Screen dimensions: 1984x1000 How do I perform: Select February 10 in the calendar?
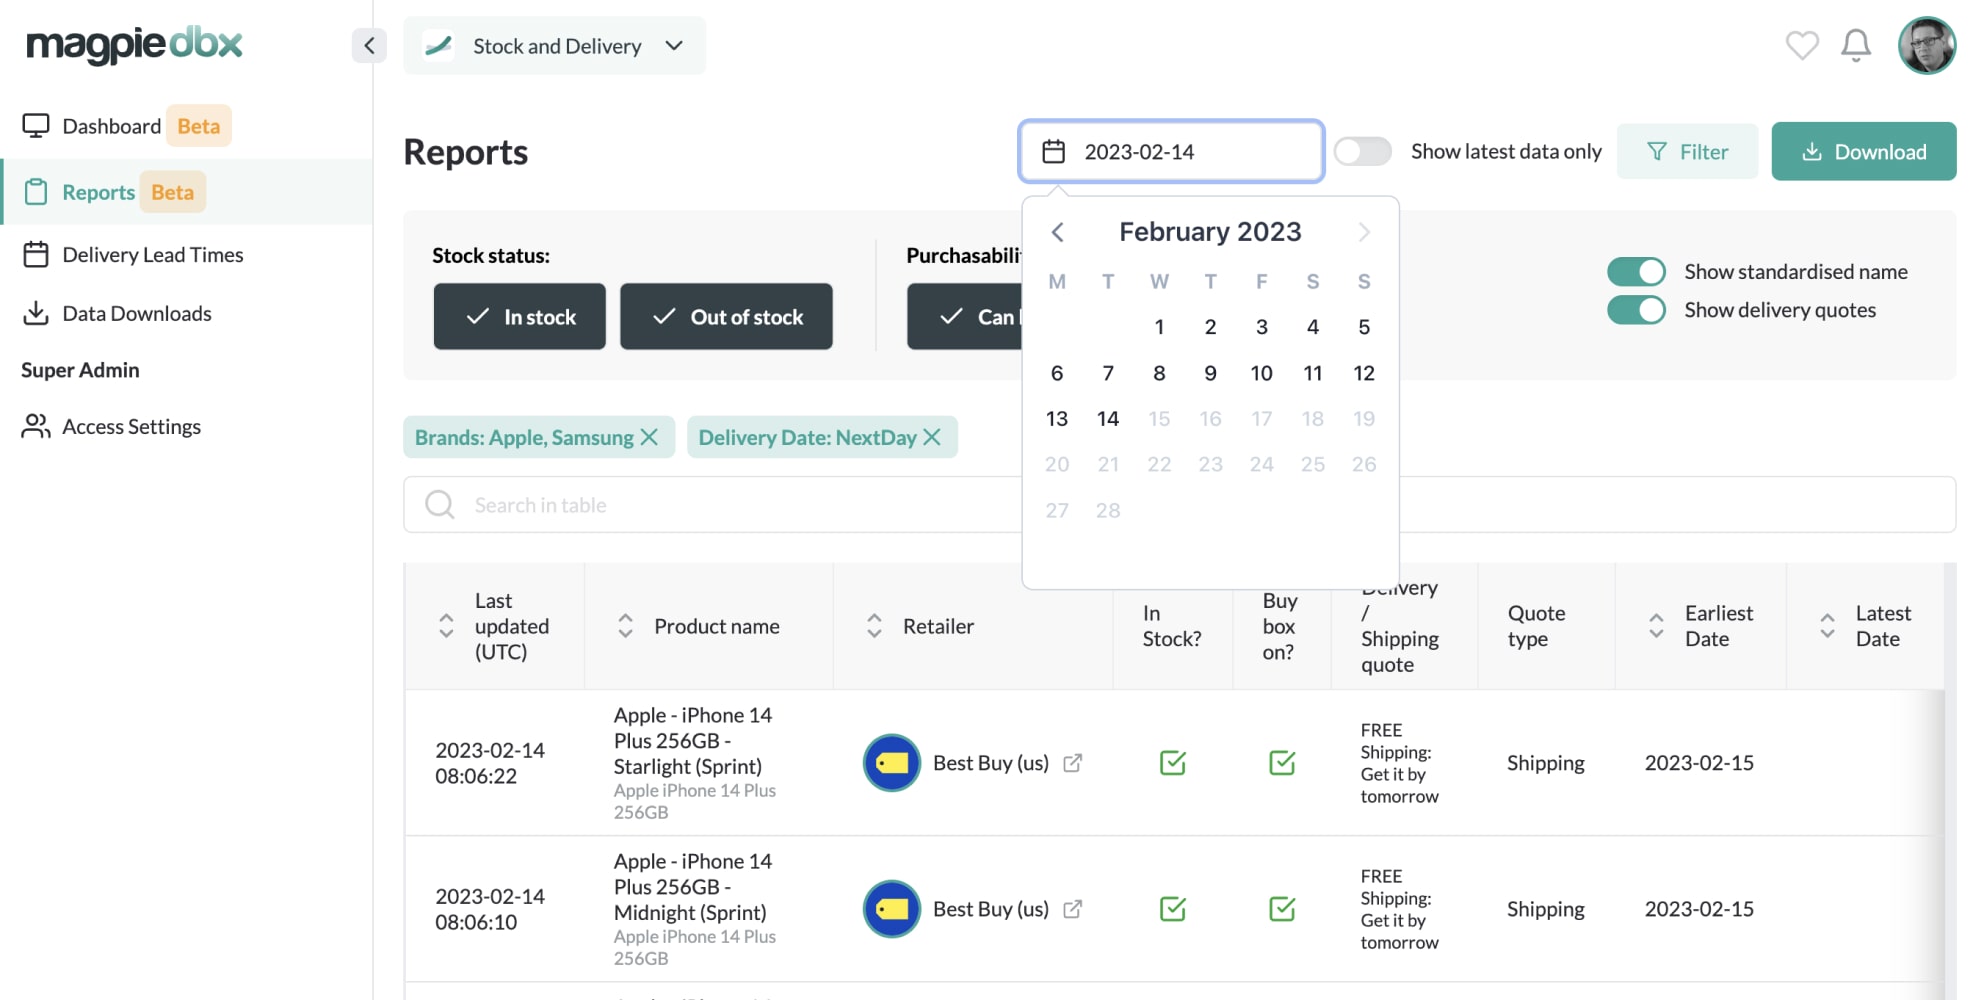[x=1261, y=373]
